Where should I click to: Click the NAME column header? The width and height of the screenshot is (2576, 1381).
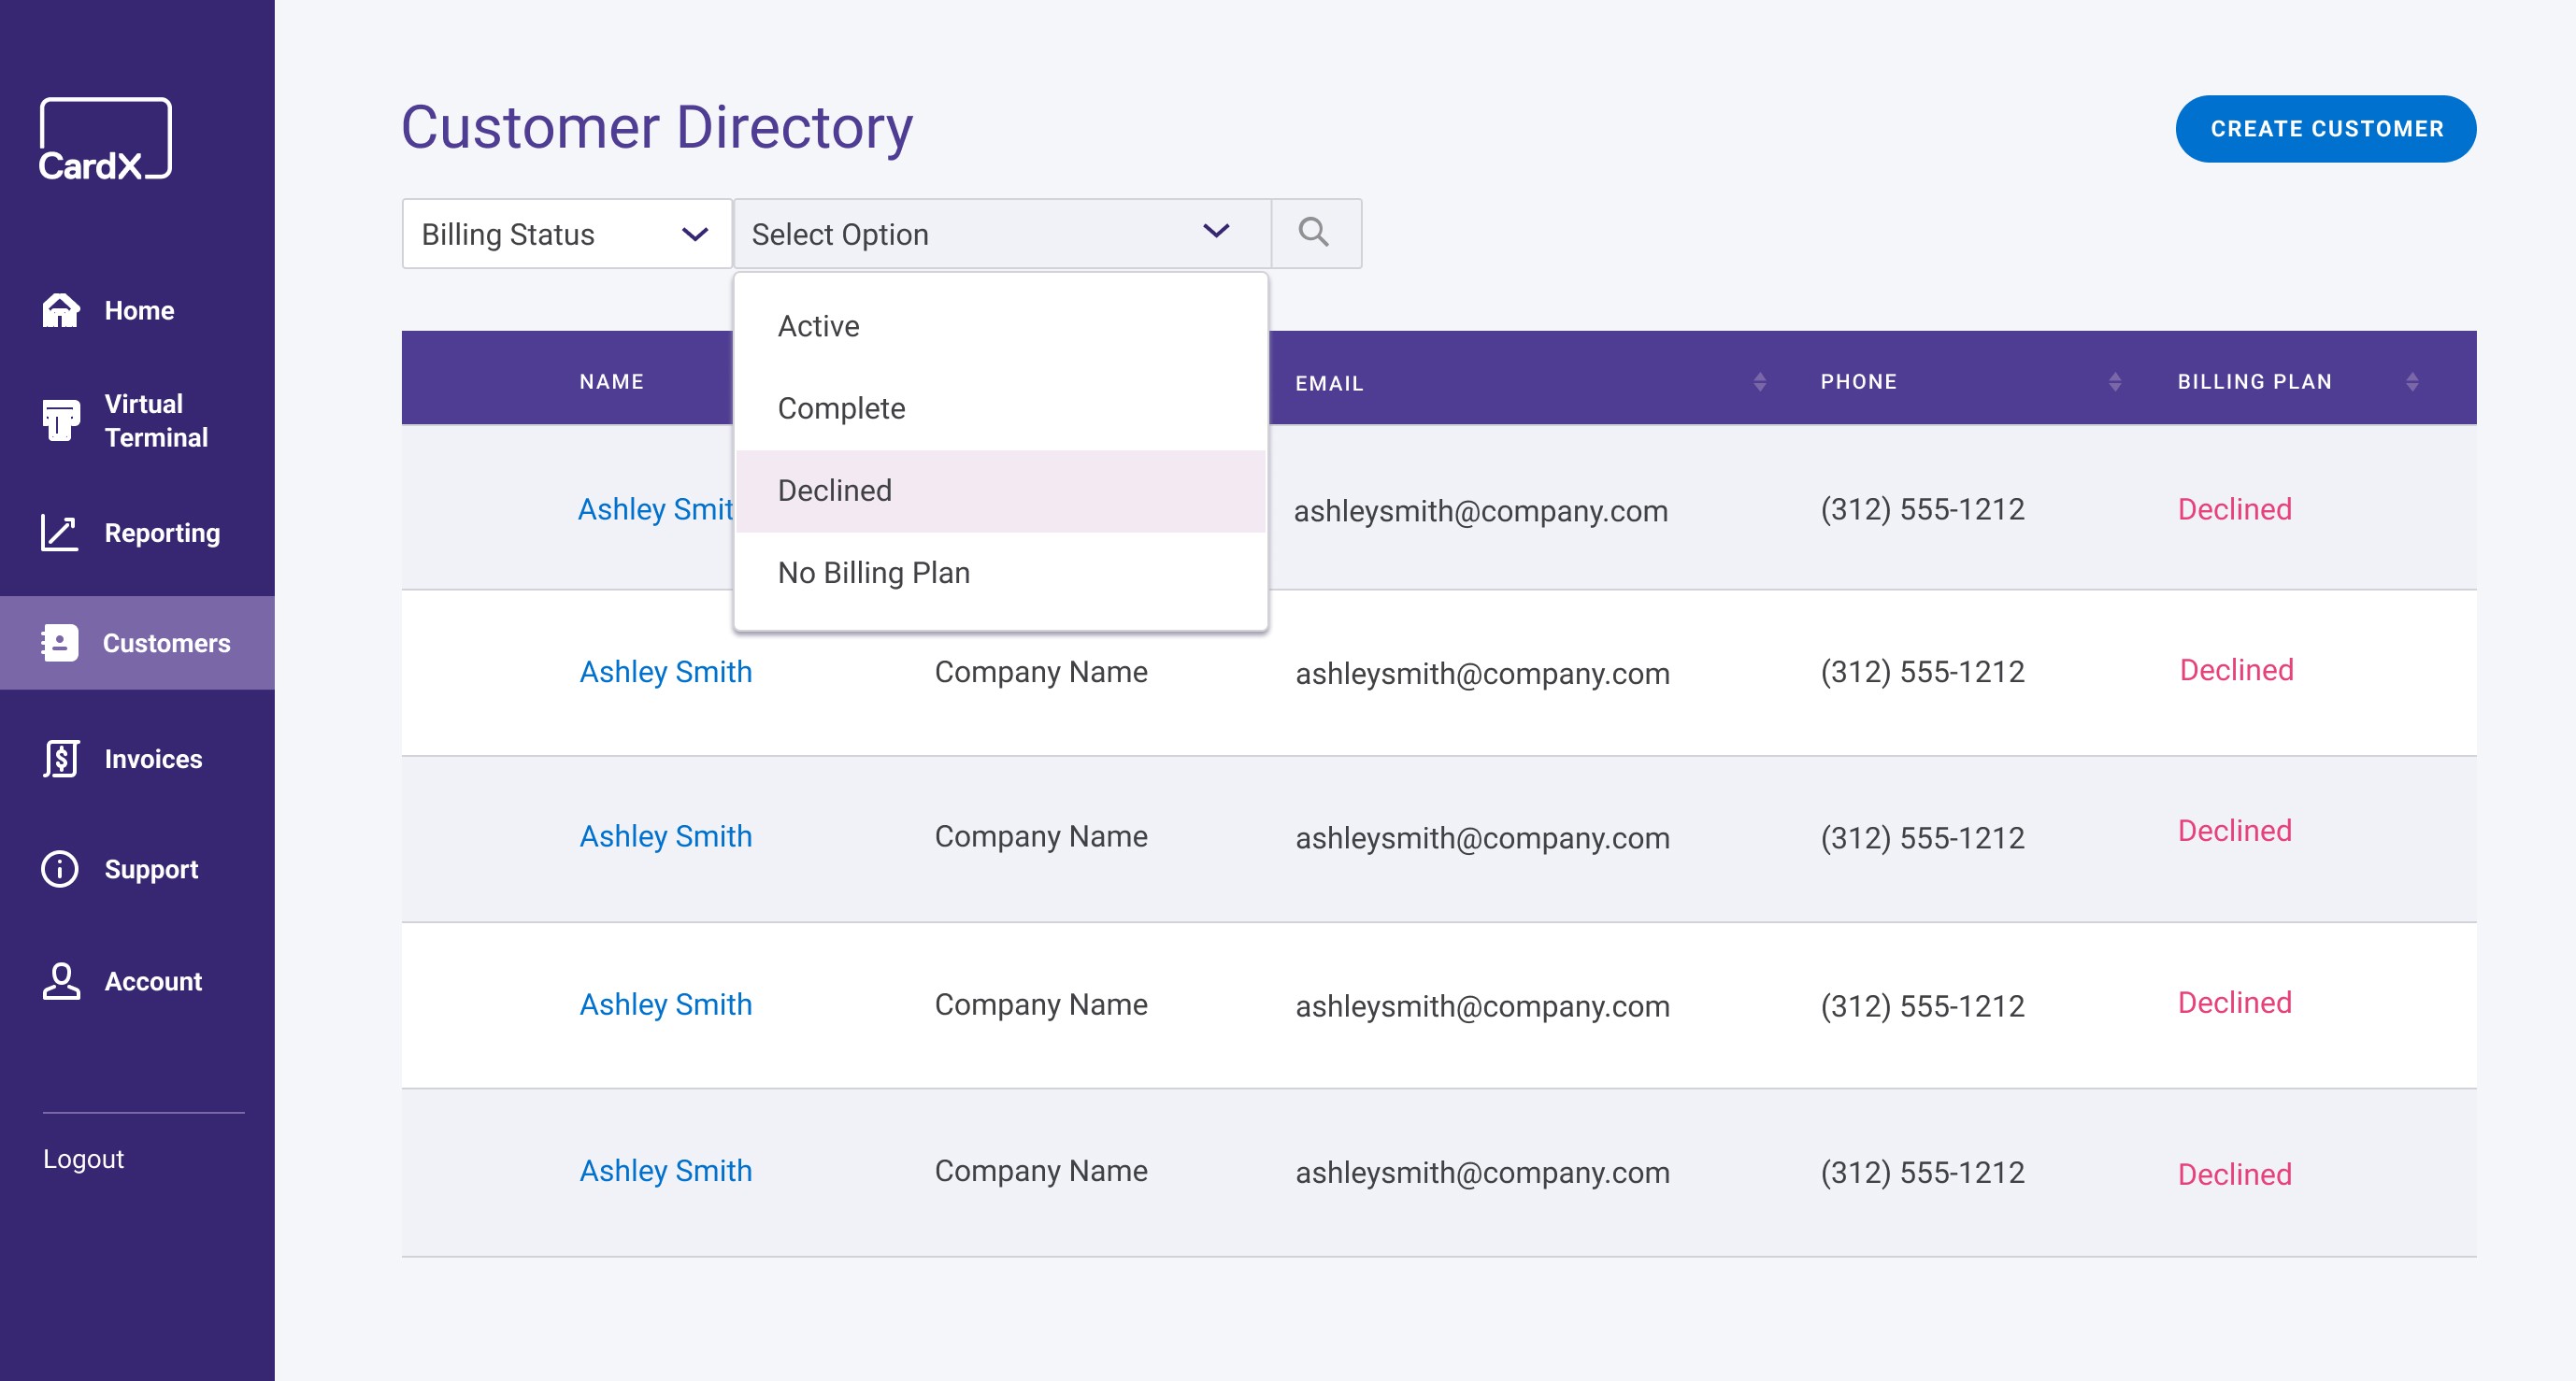(611, 381)
